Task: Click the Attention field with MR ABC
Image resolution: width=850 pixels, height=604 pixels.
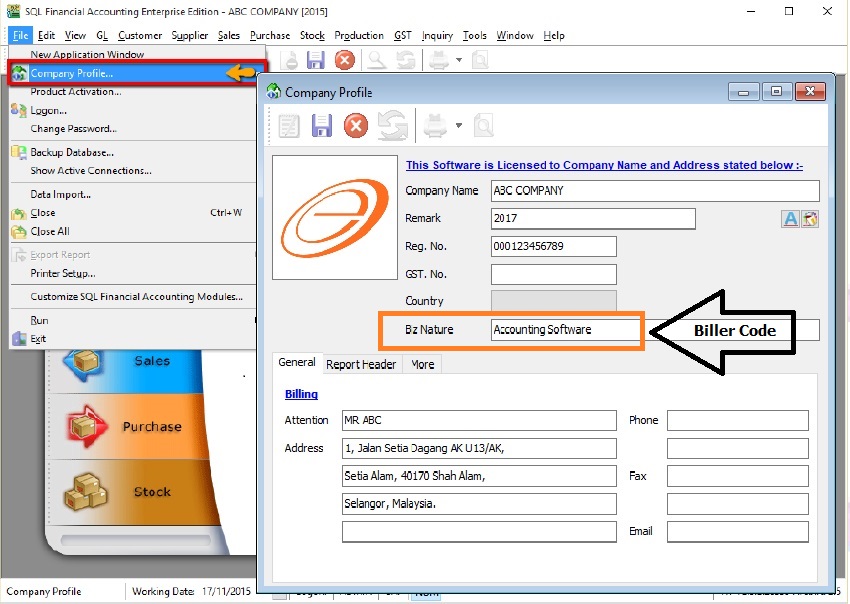Action: pyautogui.click(x=479, y=420)
